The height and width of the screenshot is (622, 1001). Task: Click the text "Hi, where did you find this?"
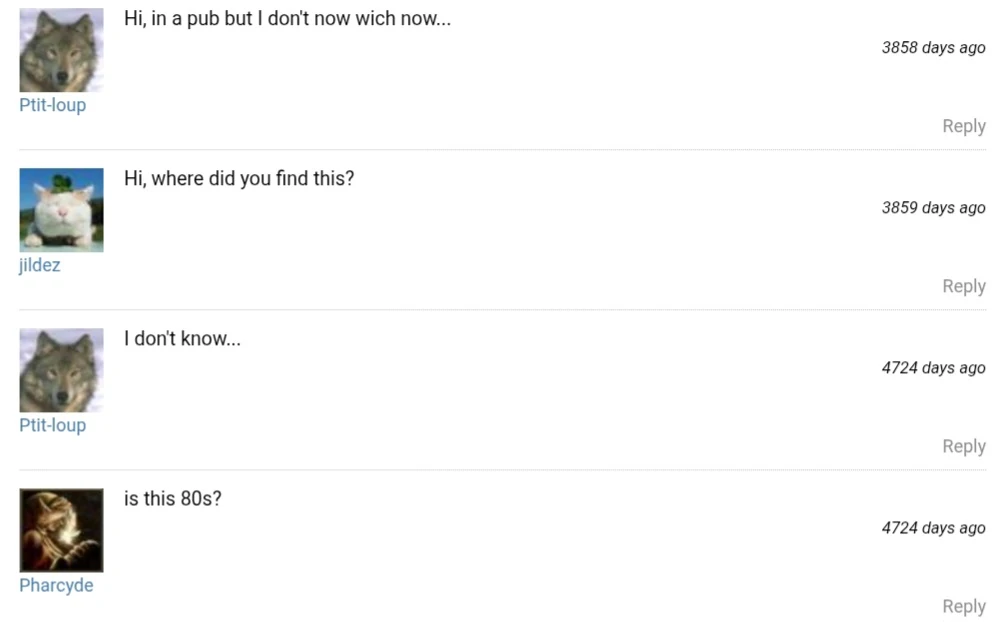tap(239, 179)
